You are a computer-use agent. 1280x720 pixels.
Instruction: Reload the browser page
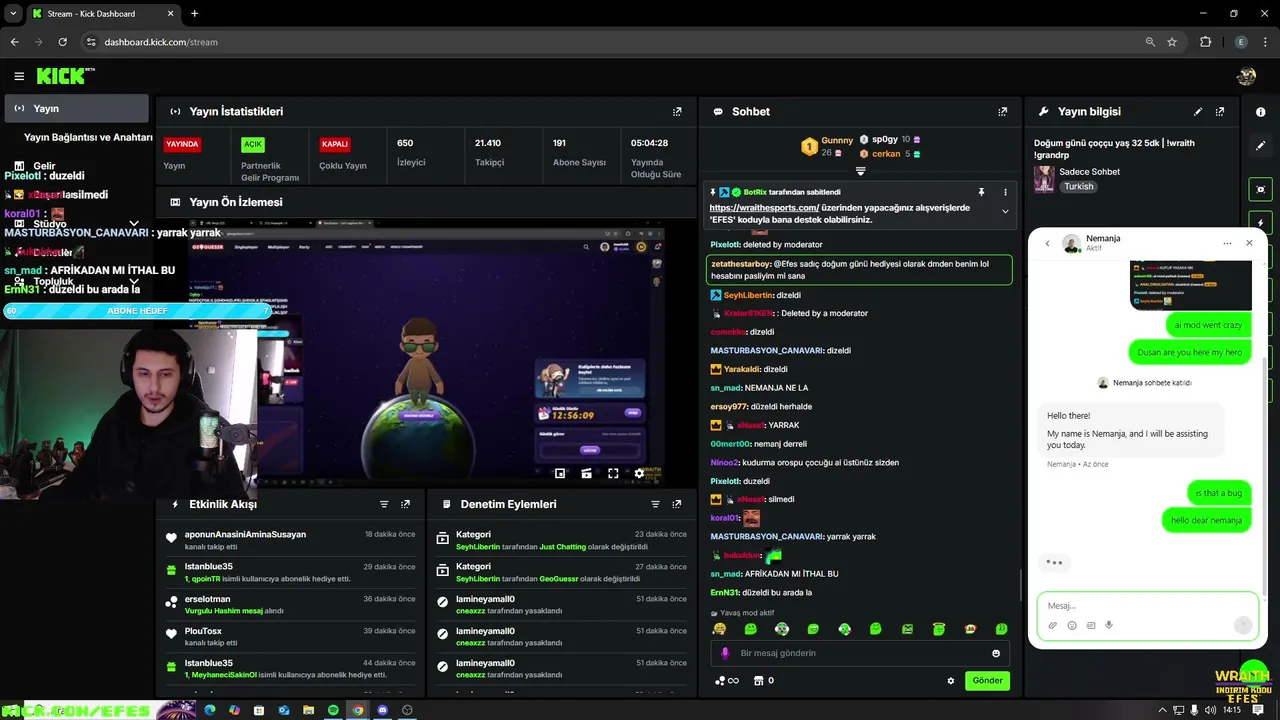[62, 42]
